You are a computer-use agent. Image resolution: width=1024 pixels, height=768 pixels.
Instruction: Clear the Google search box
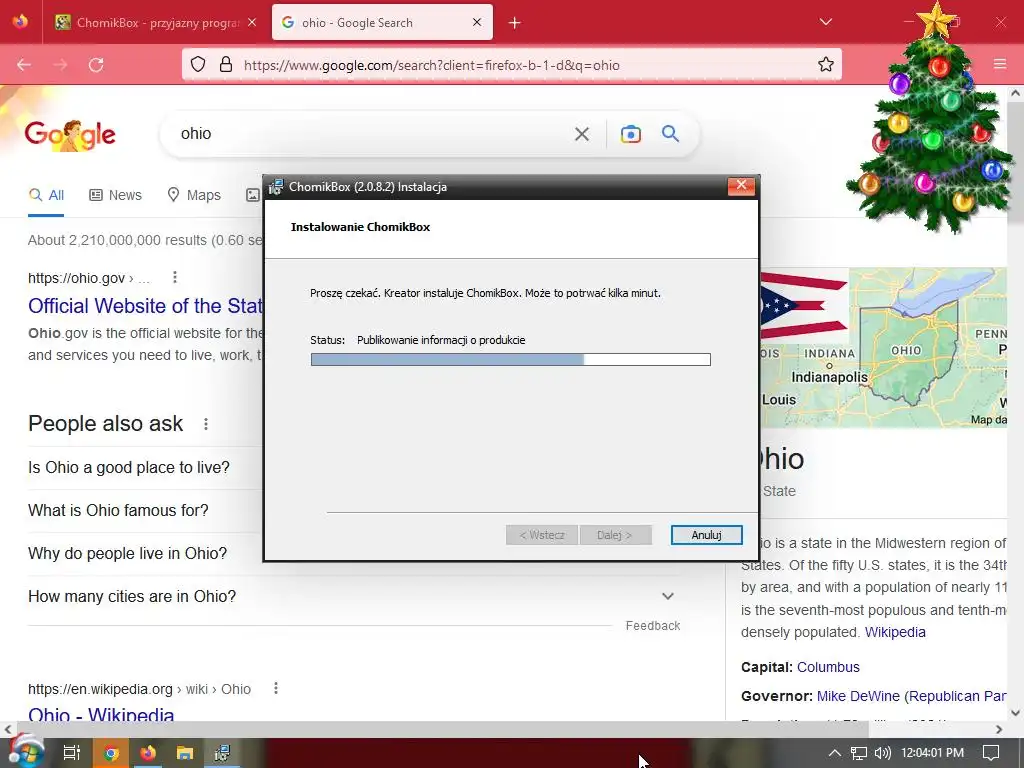(x=581, y=134)
